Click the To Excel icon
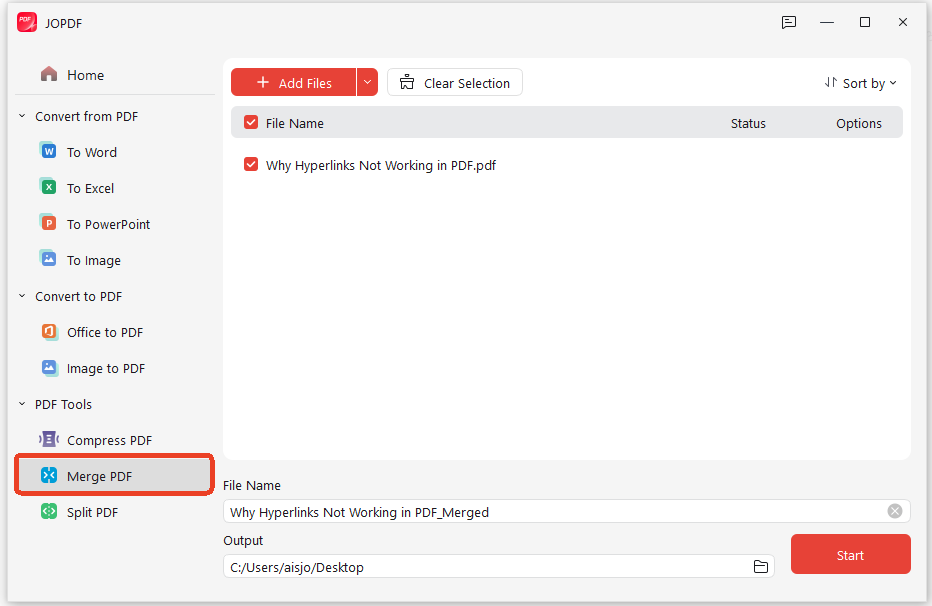 point(49,187)
